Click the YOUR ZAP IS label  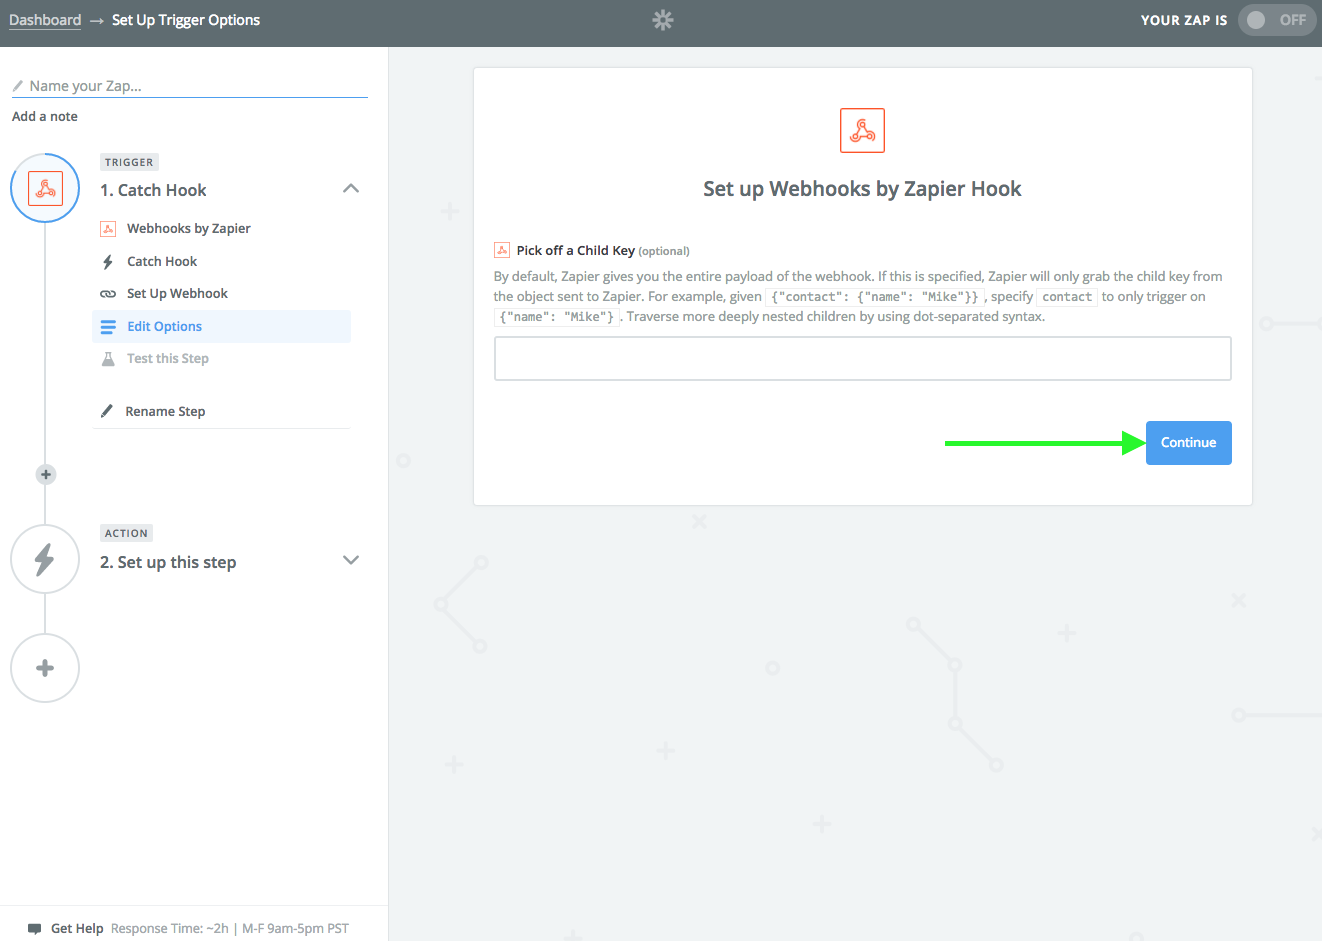click(x=1184, y=20)
